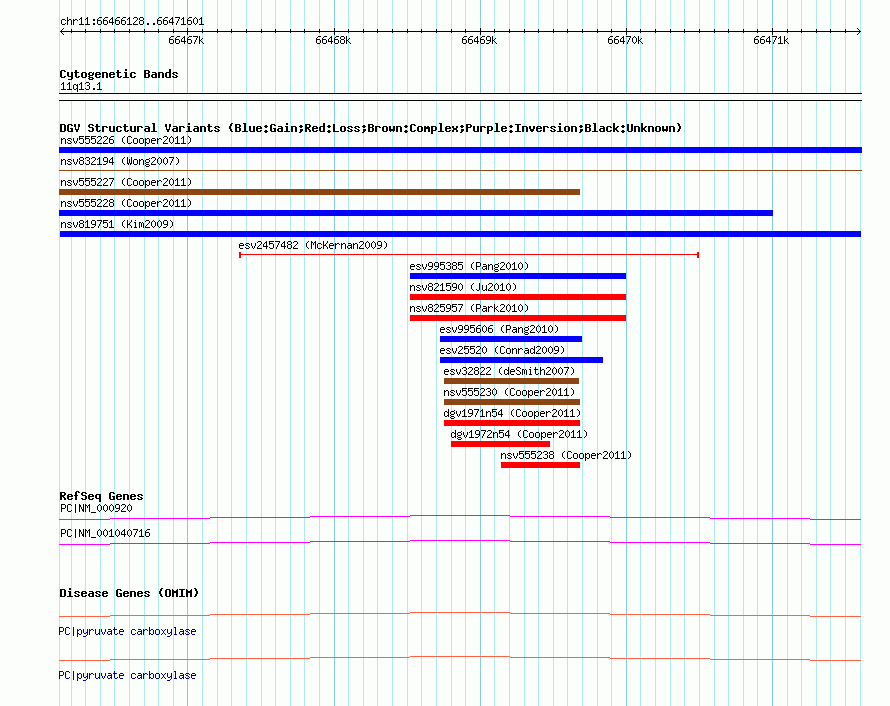
Task: Select the esv25520 (Conrad2009) label
Action: tap(502, 350)
